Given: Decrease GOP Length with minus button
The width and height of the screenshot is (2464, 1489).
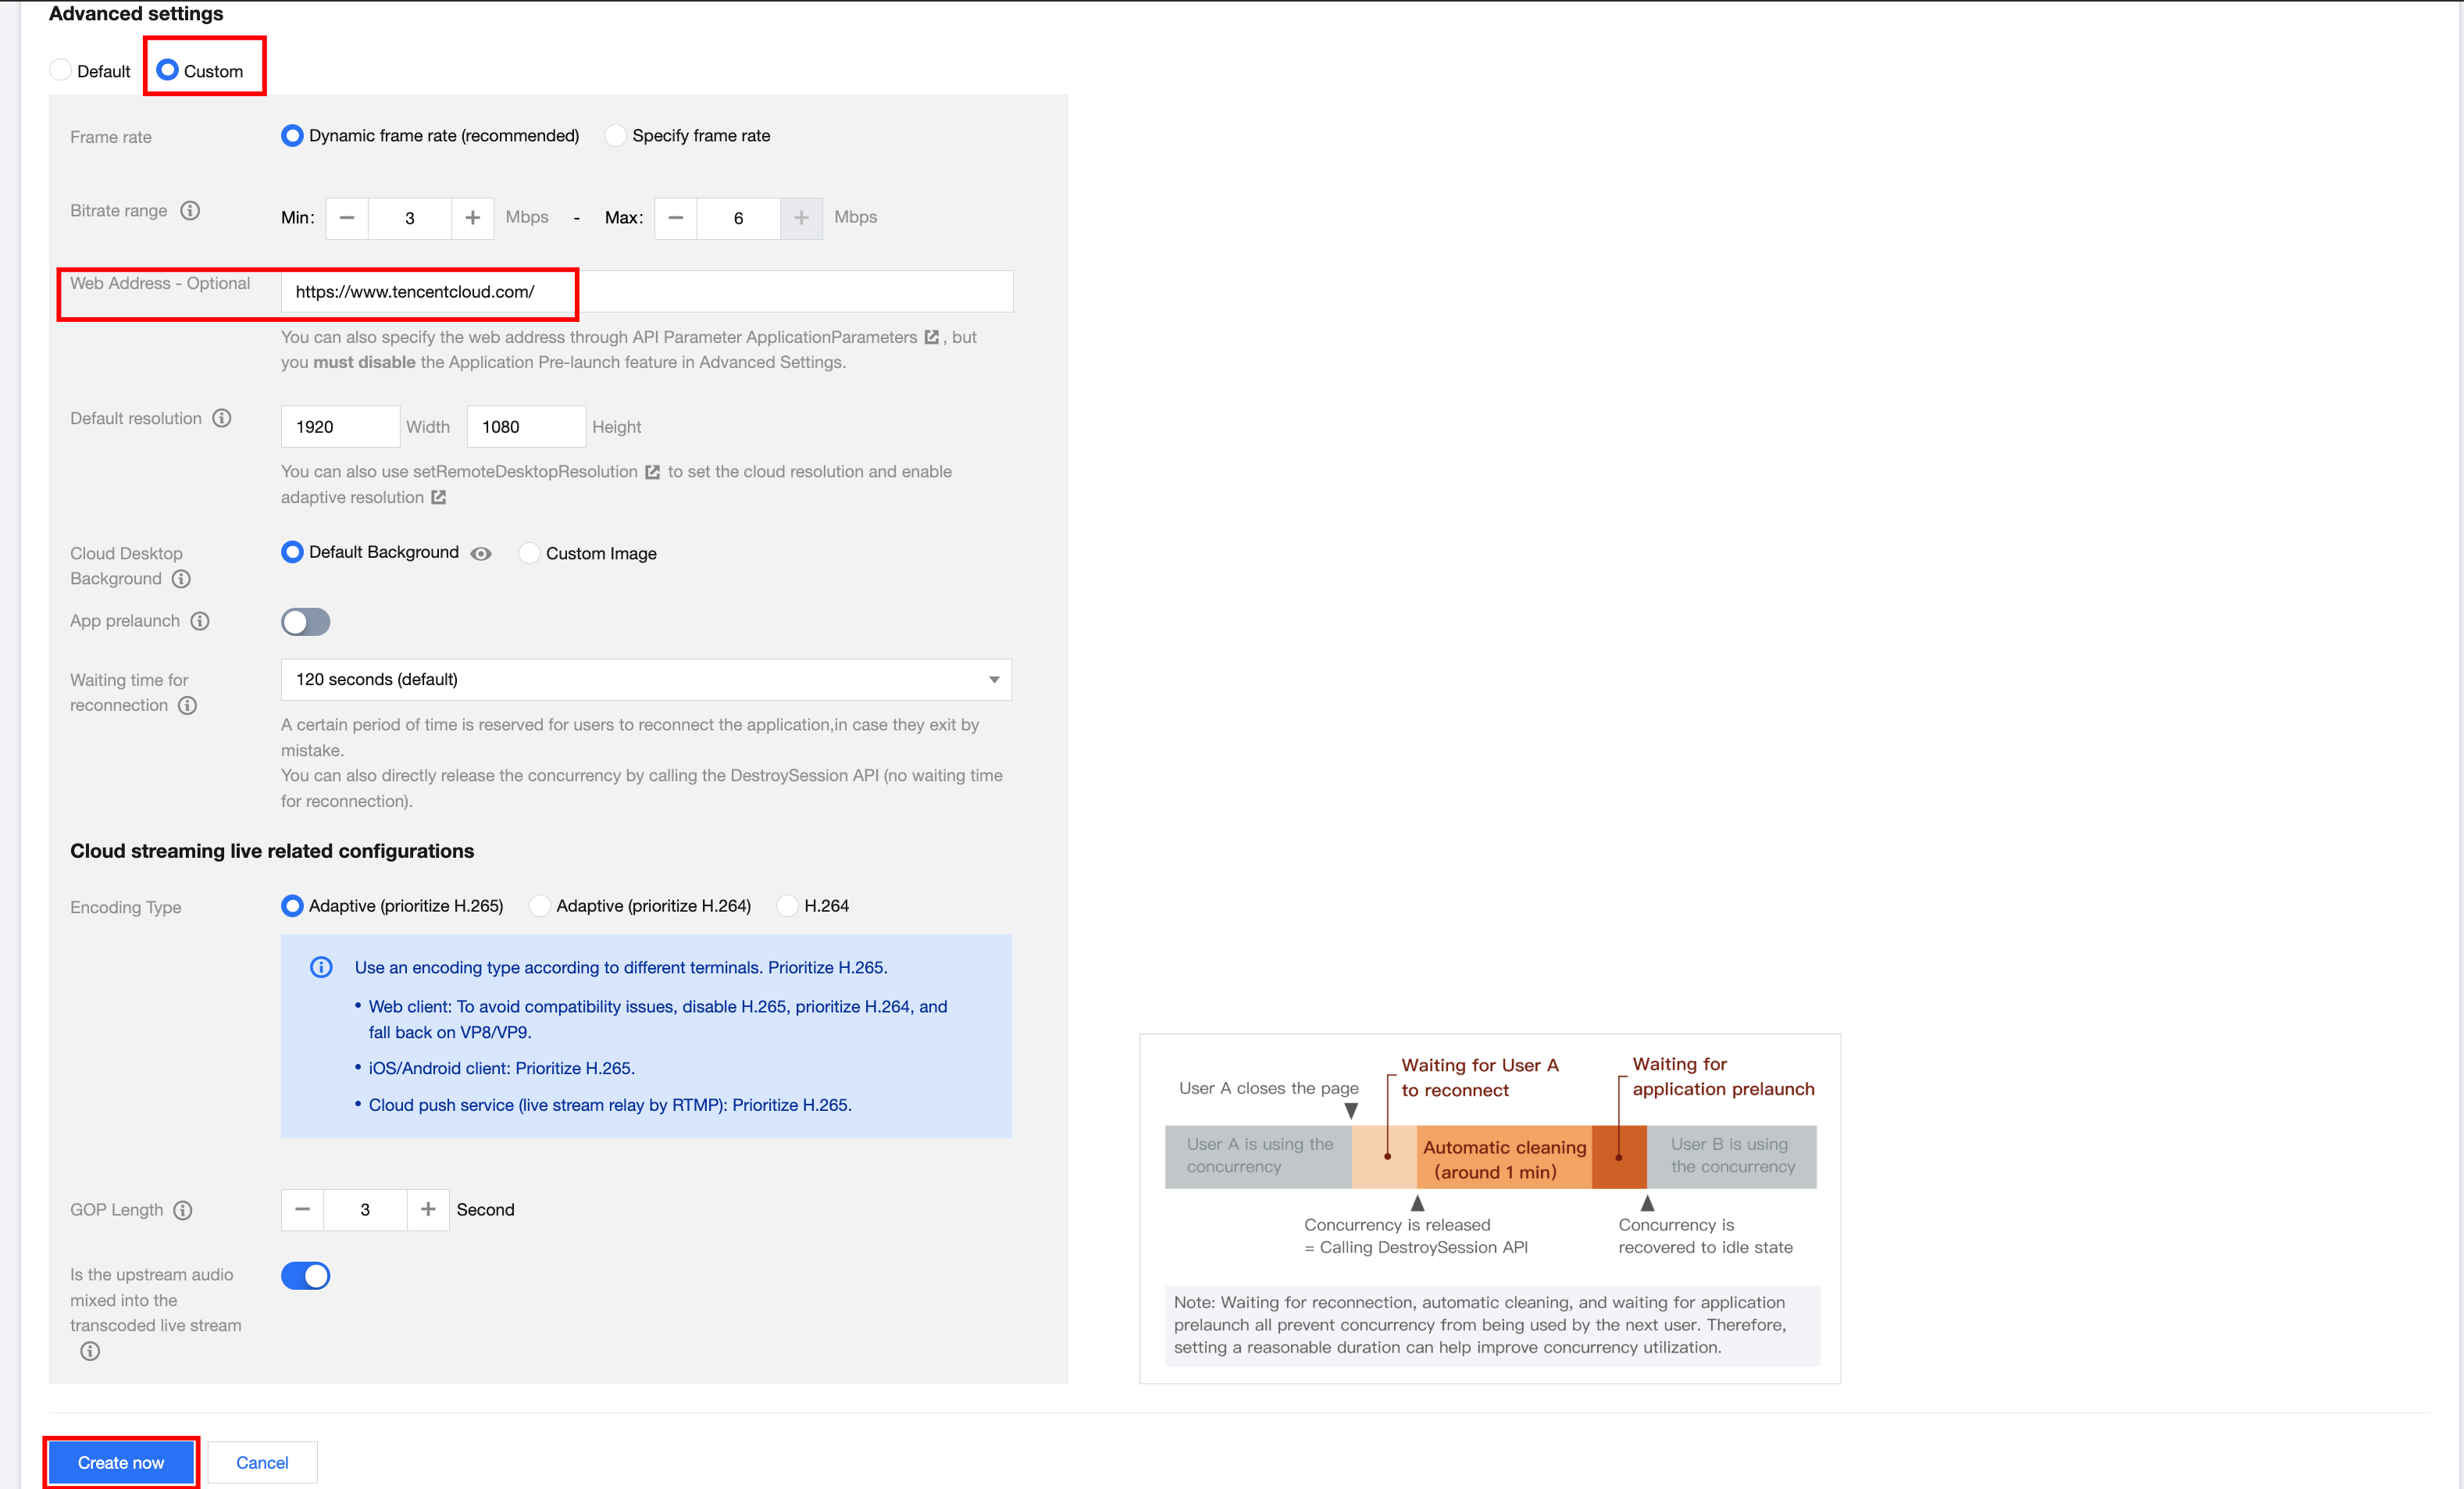Looking at the screenshot, I should [x=302, y=1210].
